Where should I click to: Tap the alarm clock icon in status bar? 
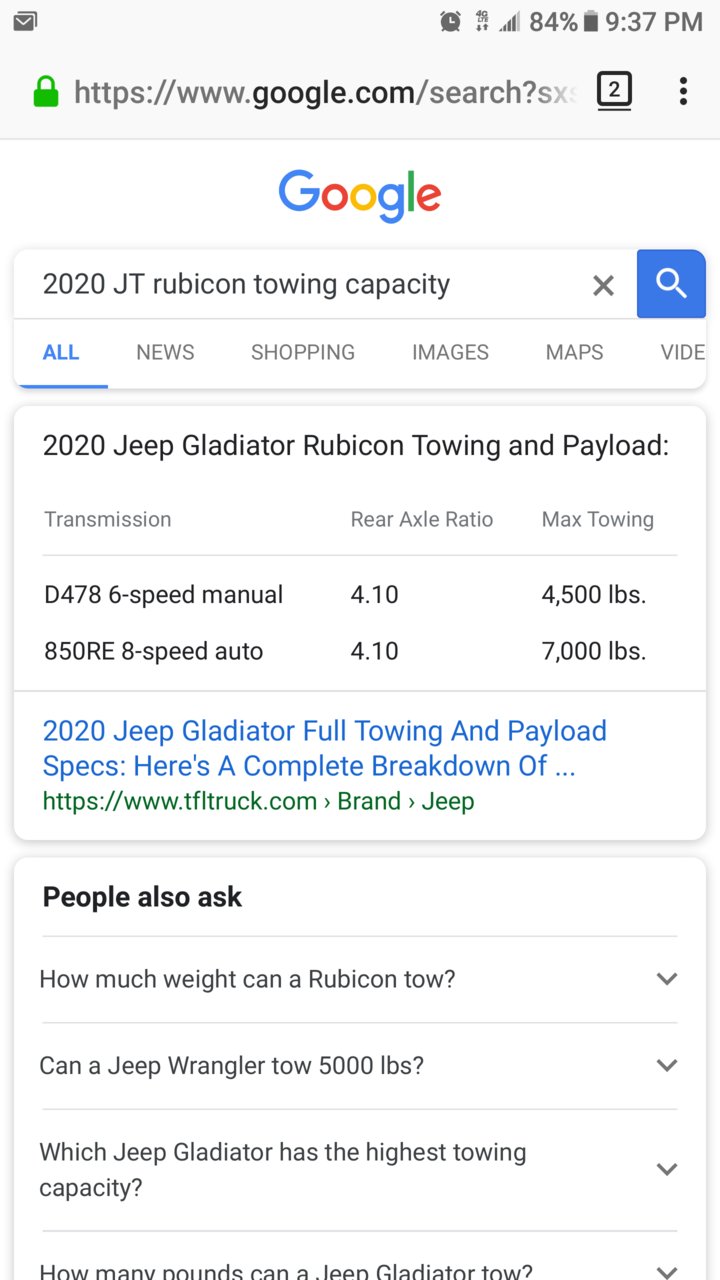(x=451, y=21)
